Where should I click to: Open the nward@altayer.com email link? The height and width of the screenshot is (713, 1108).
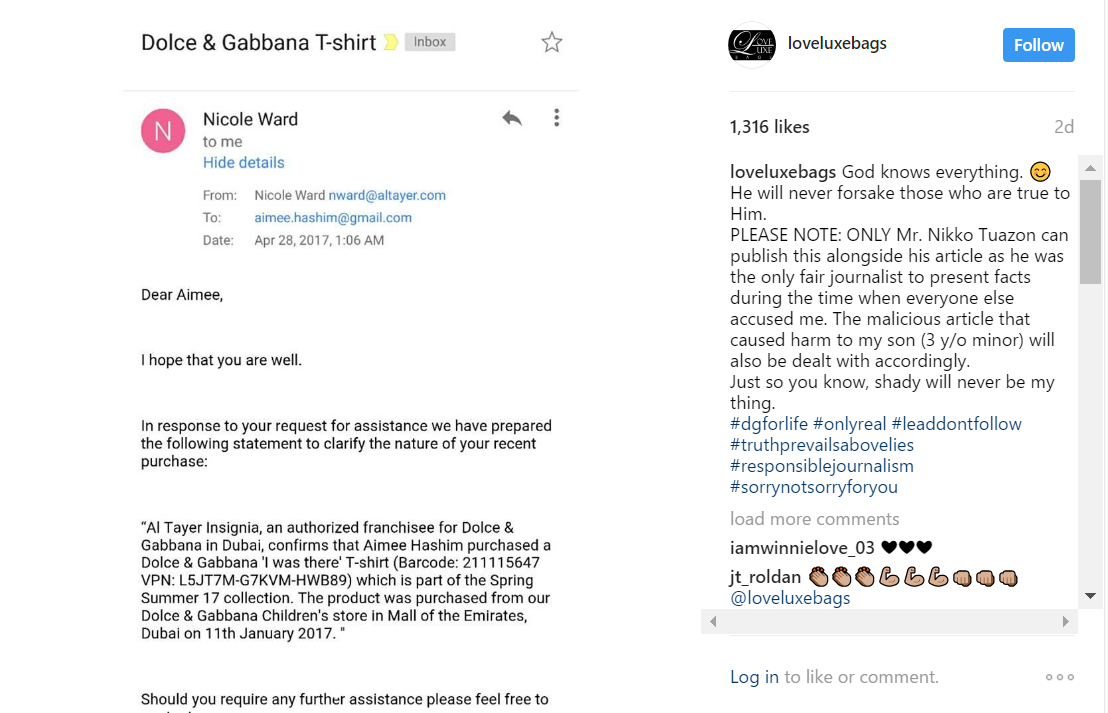pos(387,195)
